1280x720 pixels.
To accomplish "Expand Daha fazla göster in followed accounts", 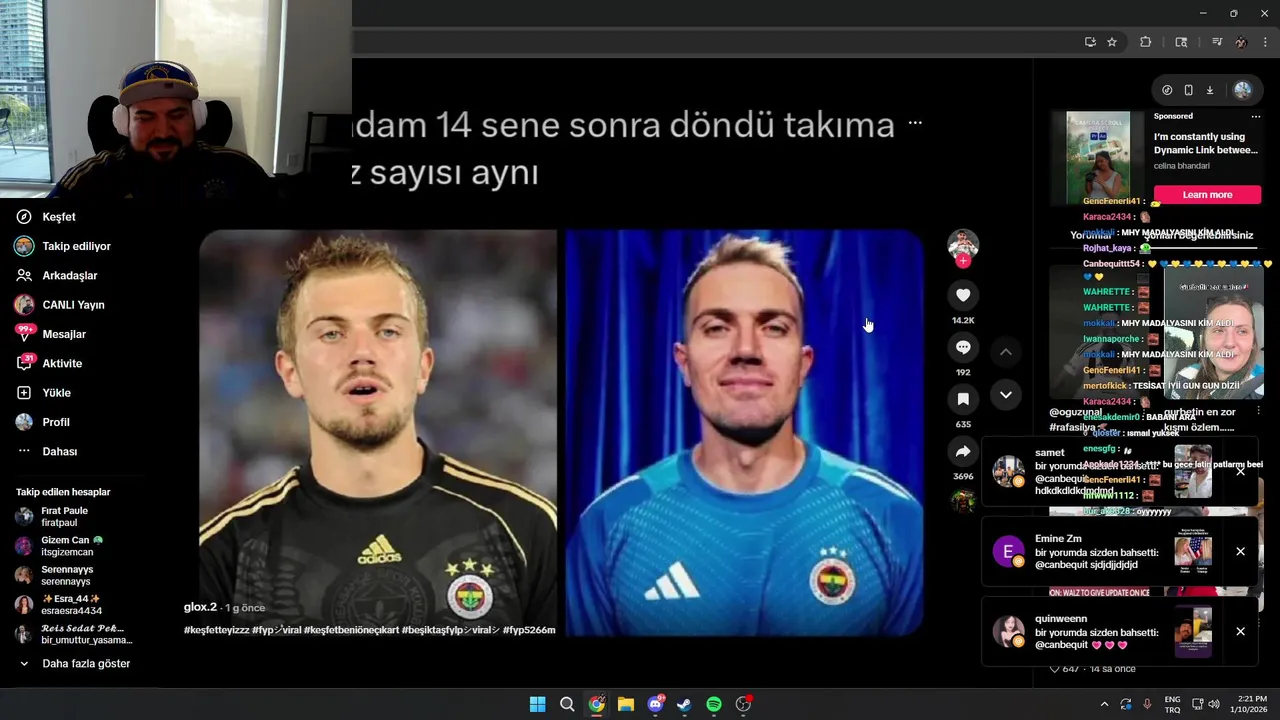I will pos(75,663).
